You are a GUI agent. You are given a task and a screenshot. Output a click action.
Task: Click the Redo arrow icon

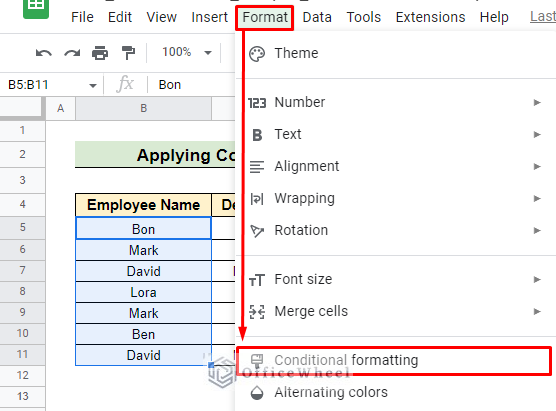pyautogui.click(x=72, y=53)
